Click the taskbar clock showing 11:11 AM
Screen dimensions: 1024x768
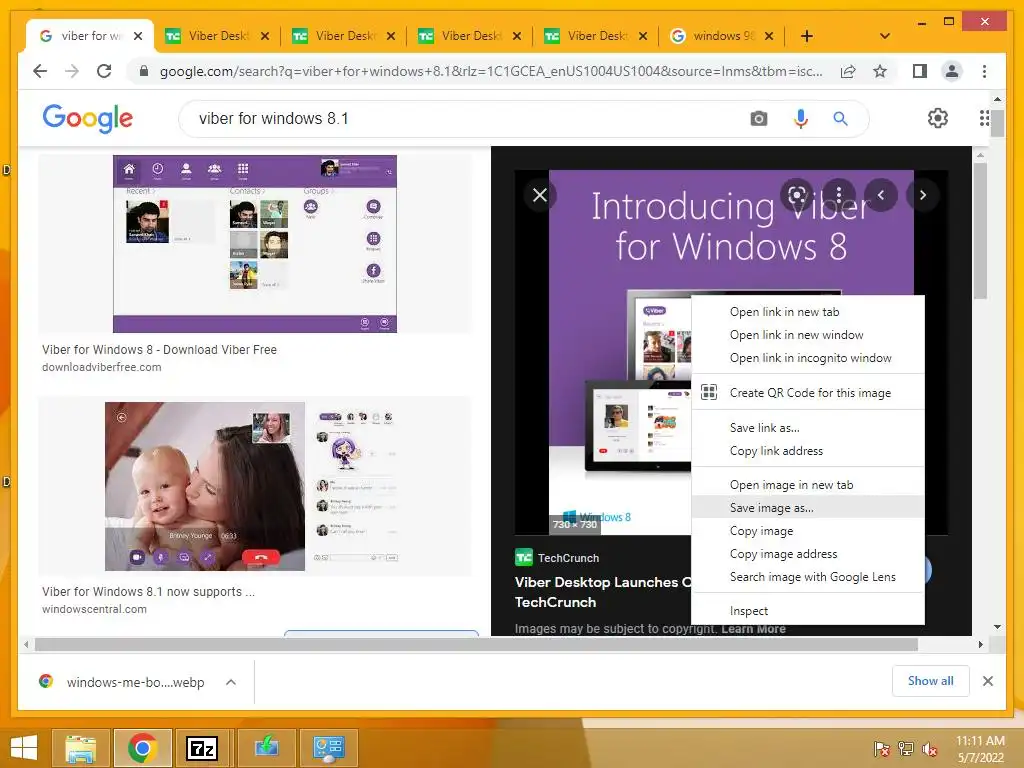[x=980, y=748]
